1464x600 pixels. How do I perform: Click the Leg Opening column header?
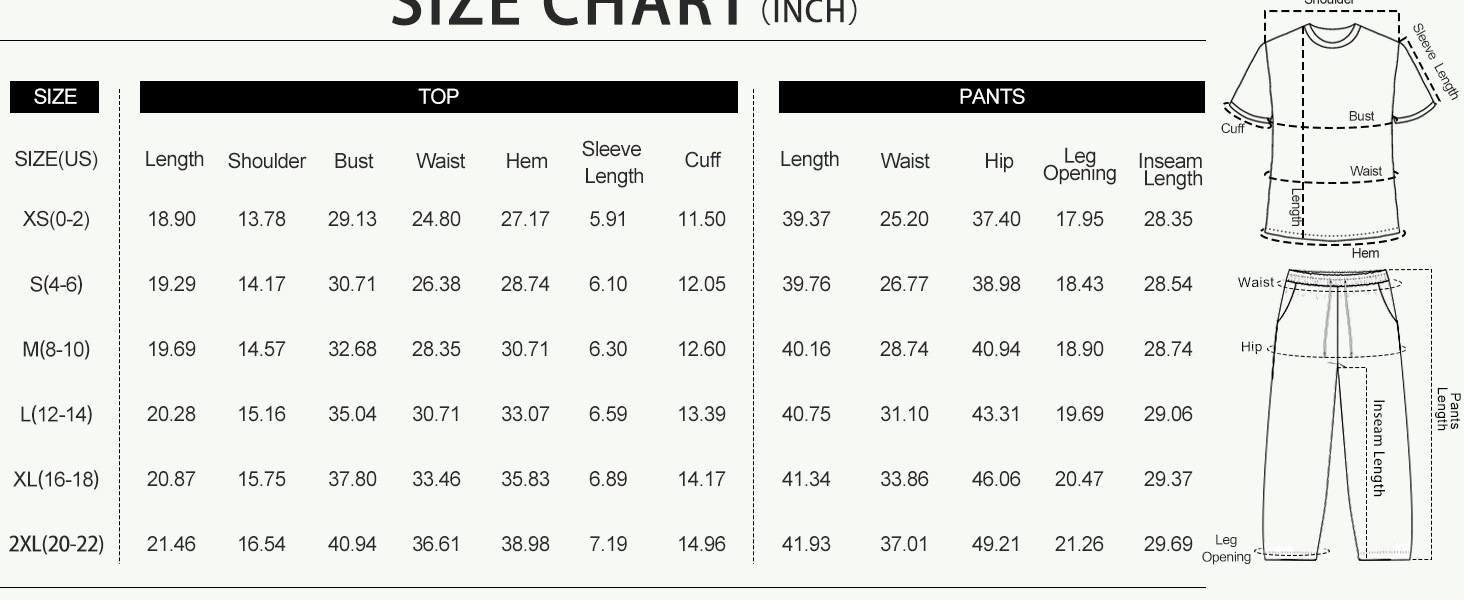pos(1079,165)
